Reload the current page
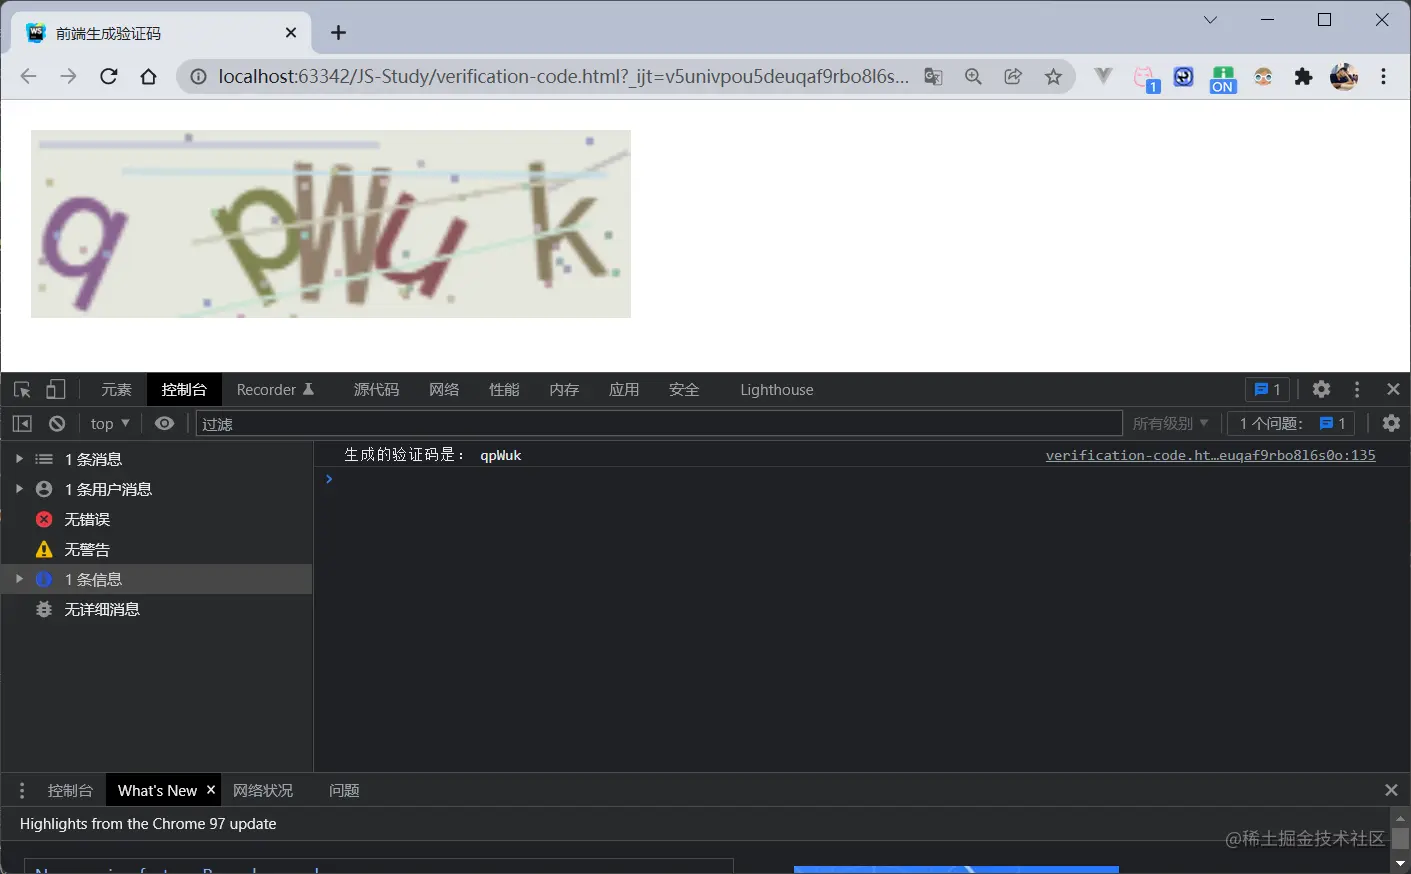 tap(109, 77)
